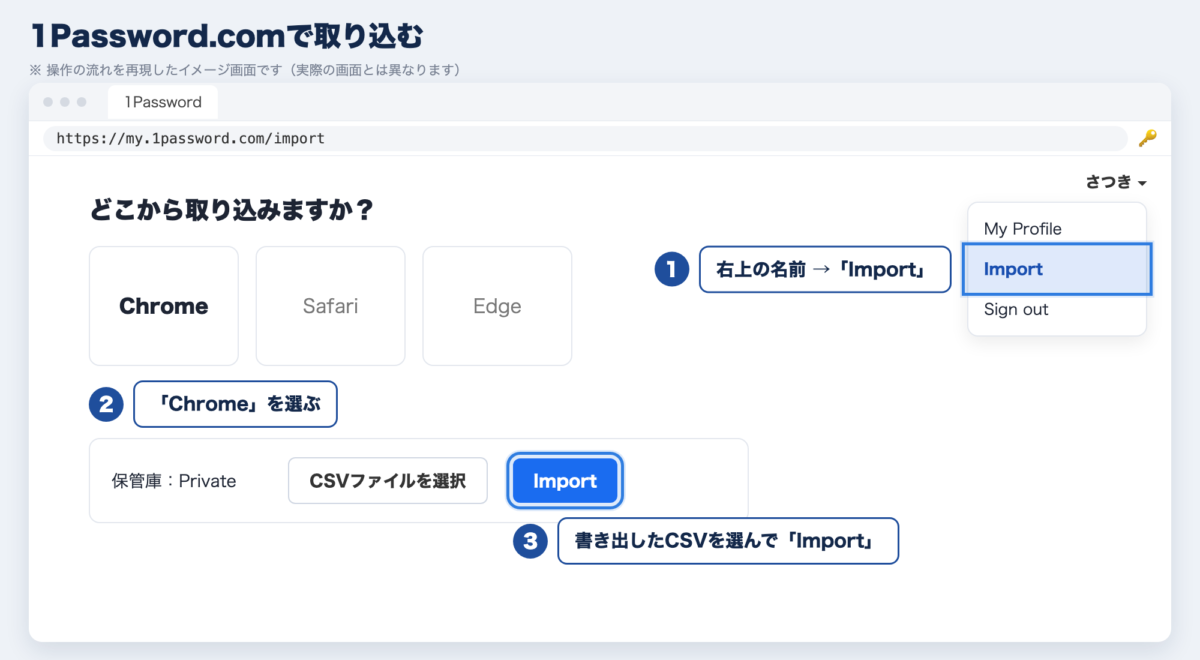
Task: Click the 1Password.comで取り込む page title
Action: pos(227,37)
